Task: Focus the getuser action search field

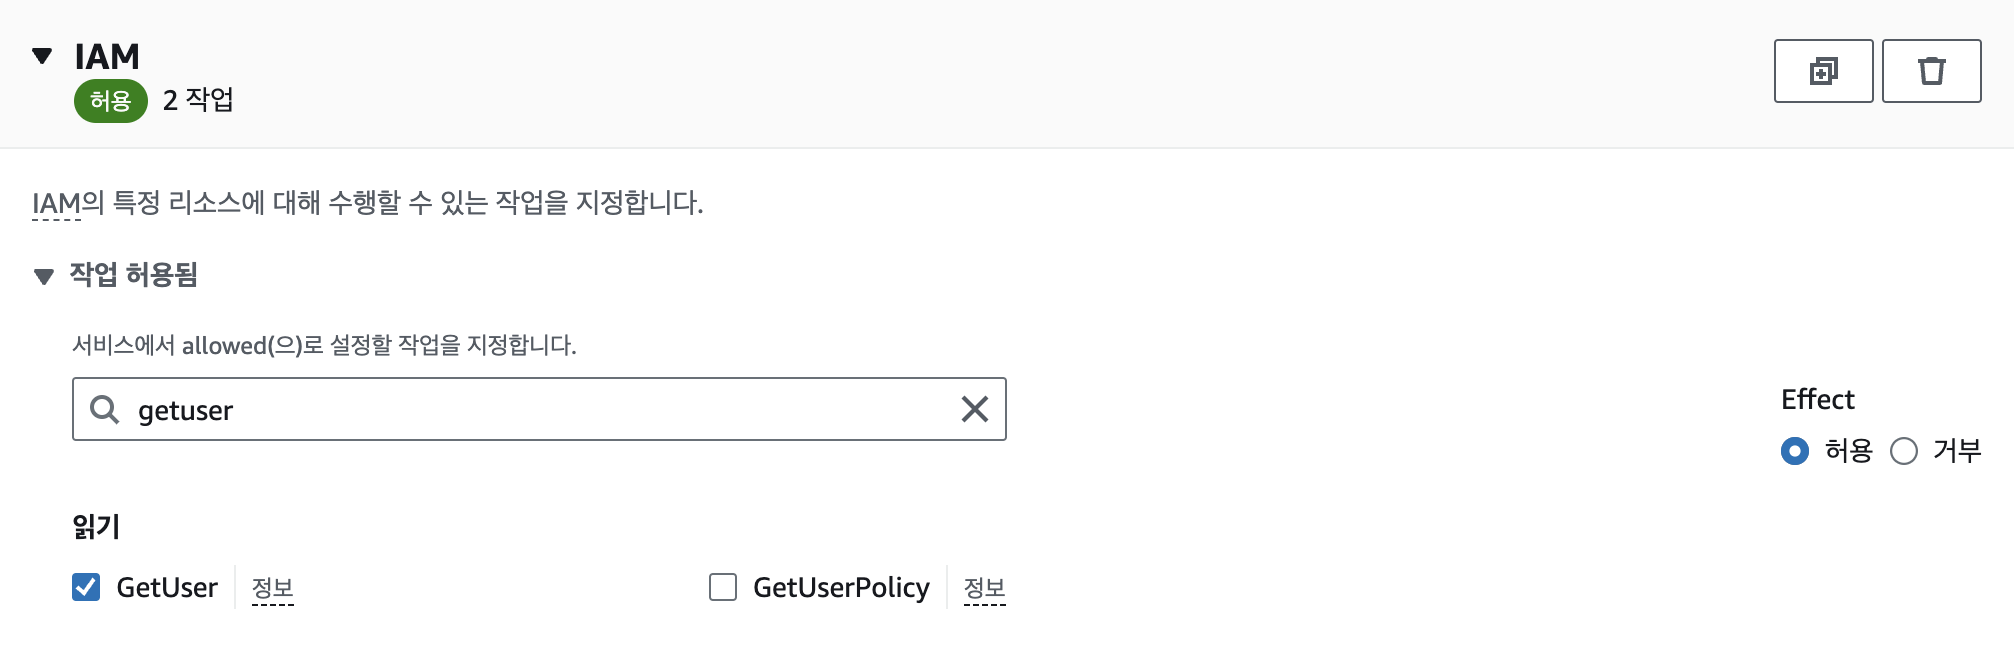Action: 540,409
